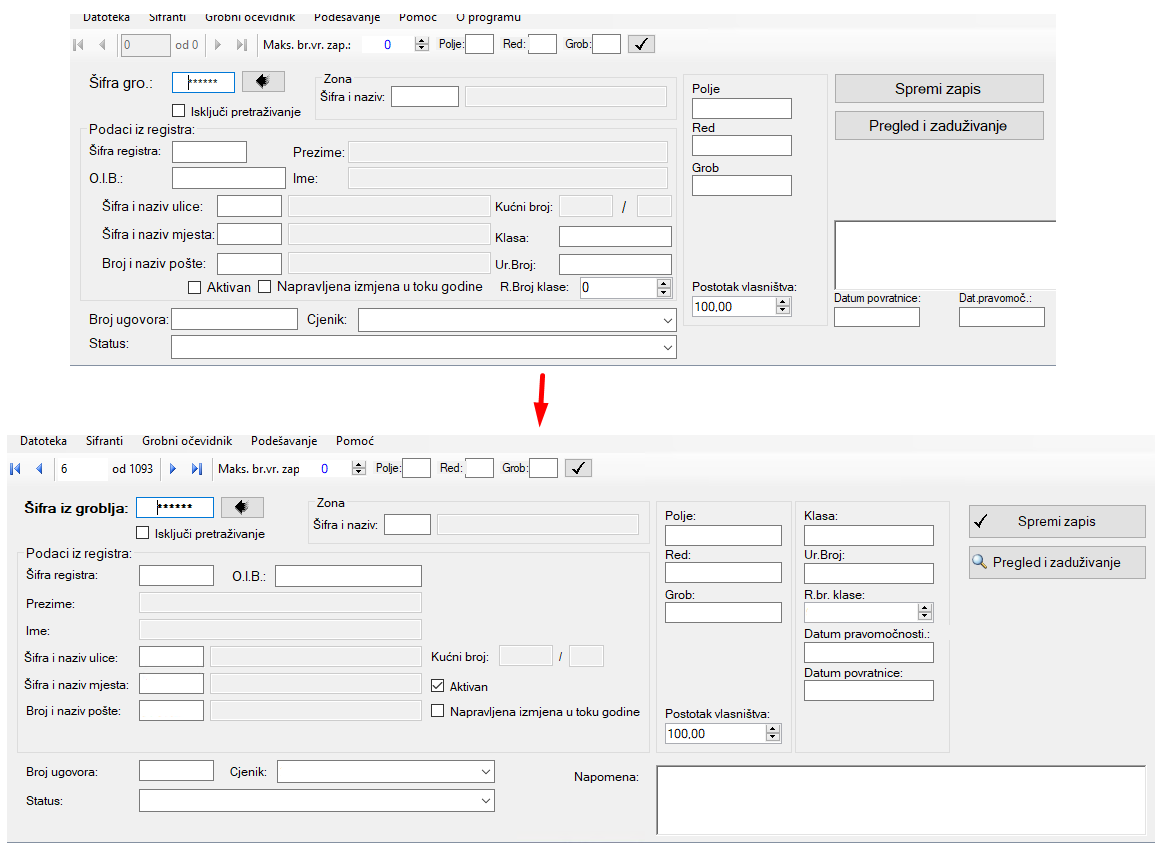
Task: Click upper Spremi zapis button without icon
Action: tap(938, 89)
